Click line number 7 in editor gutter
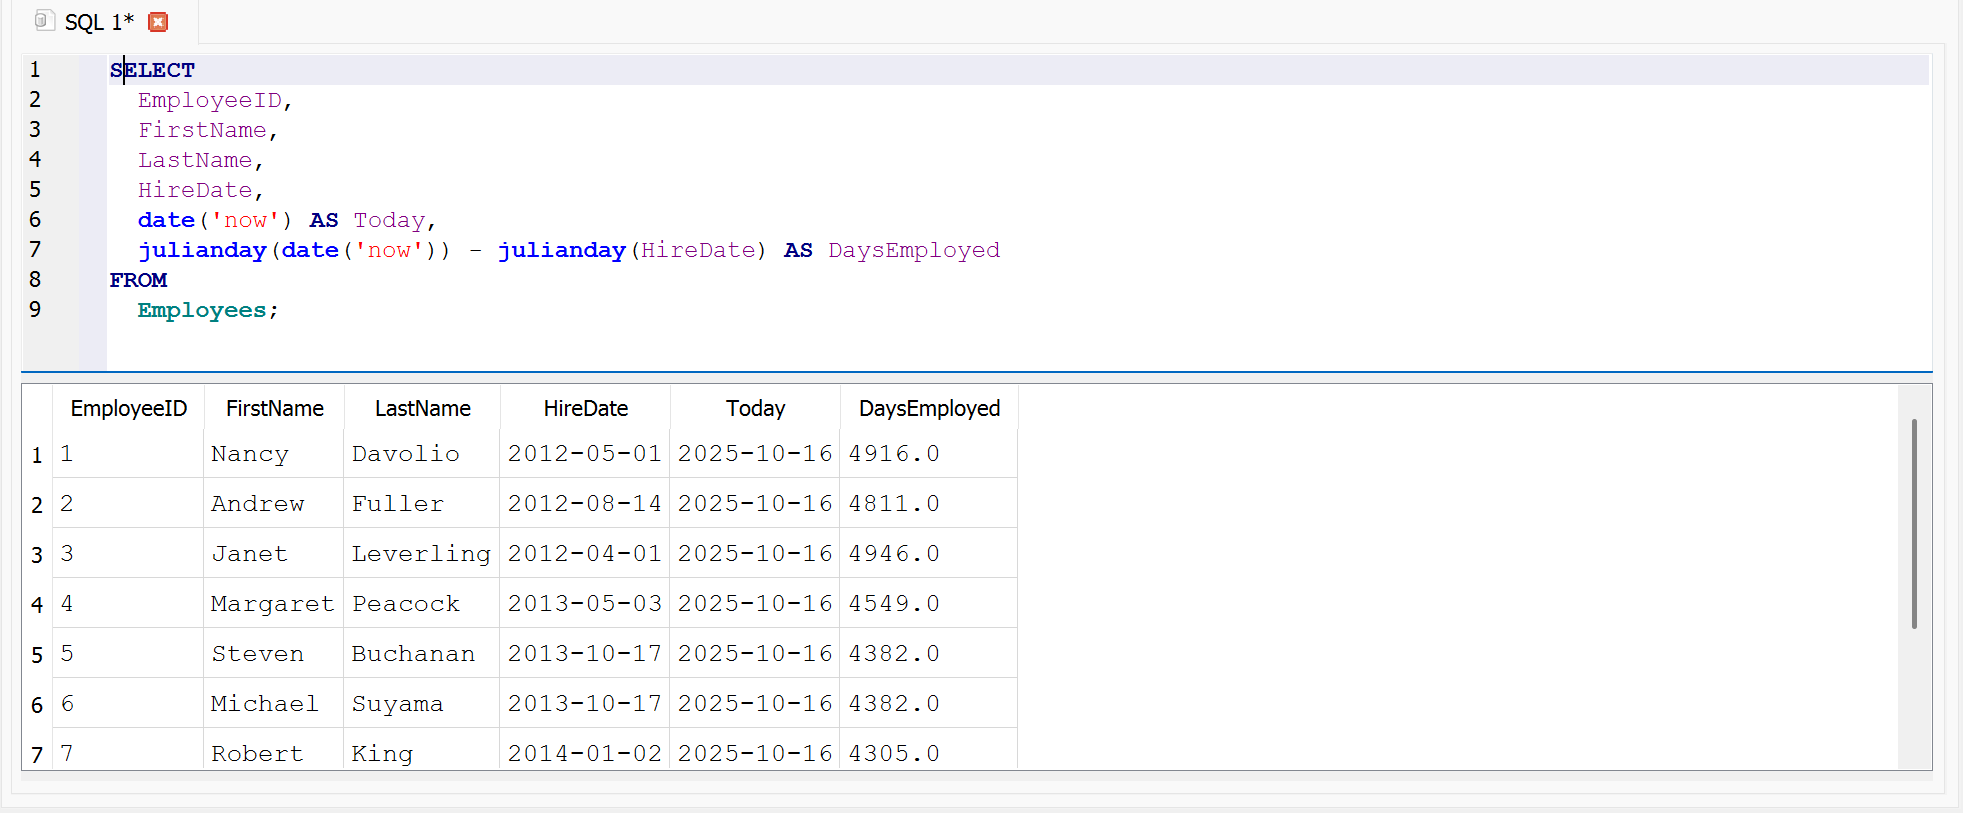 35,249
